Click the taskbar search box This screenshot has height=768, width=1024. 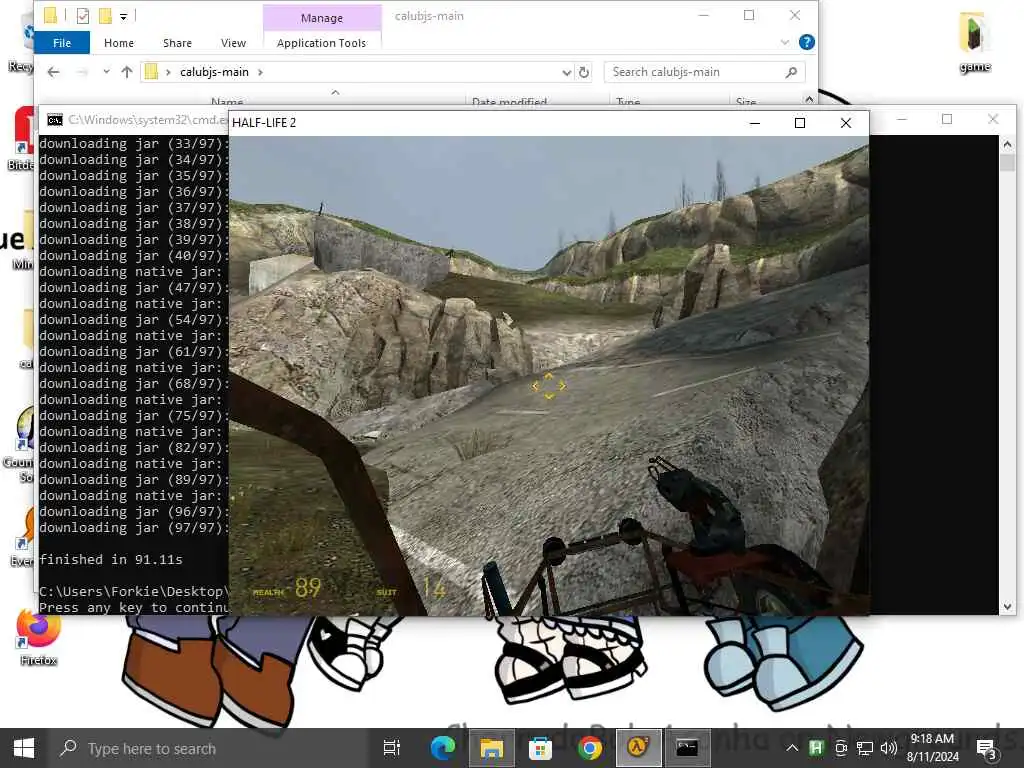point(208,748)
